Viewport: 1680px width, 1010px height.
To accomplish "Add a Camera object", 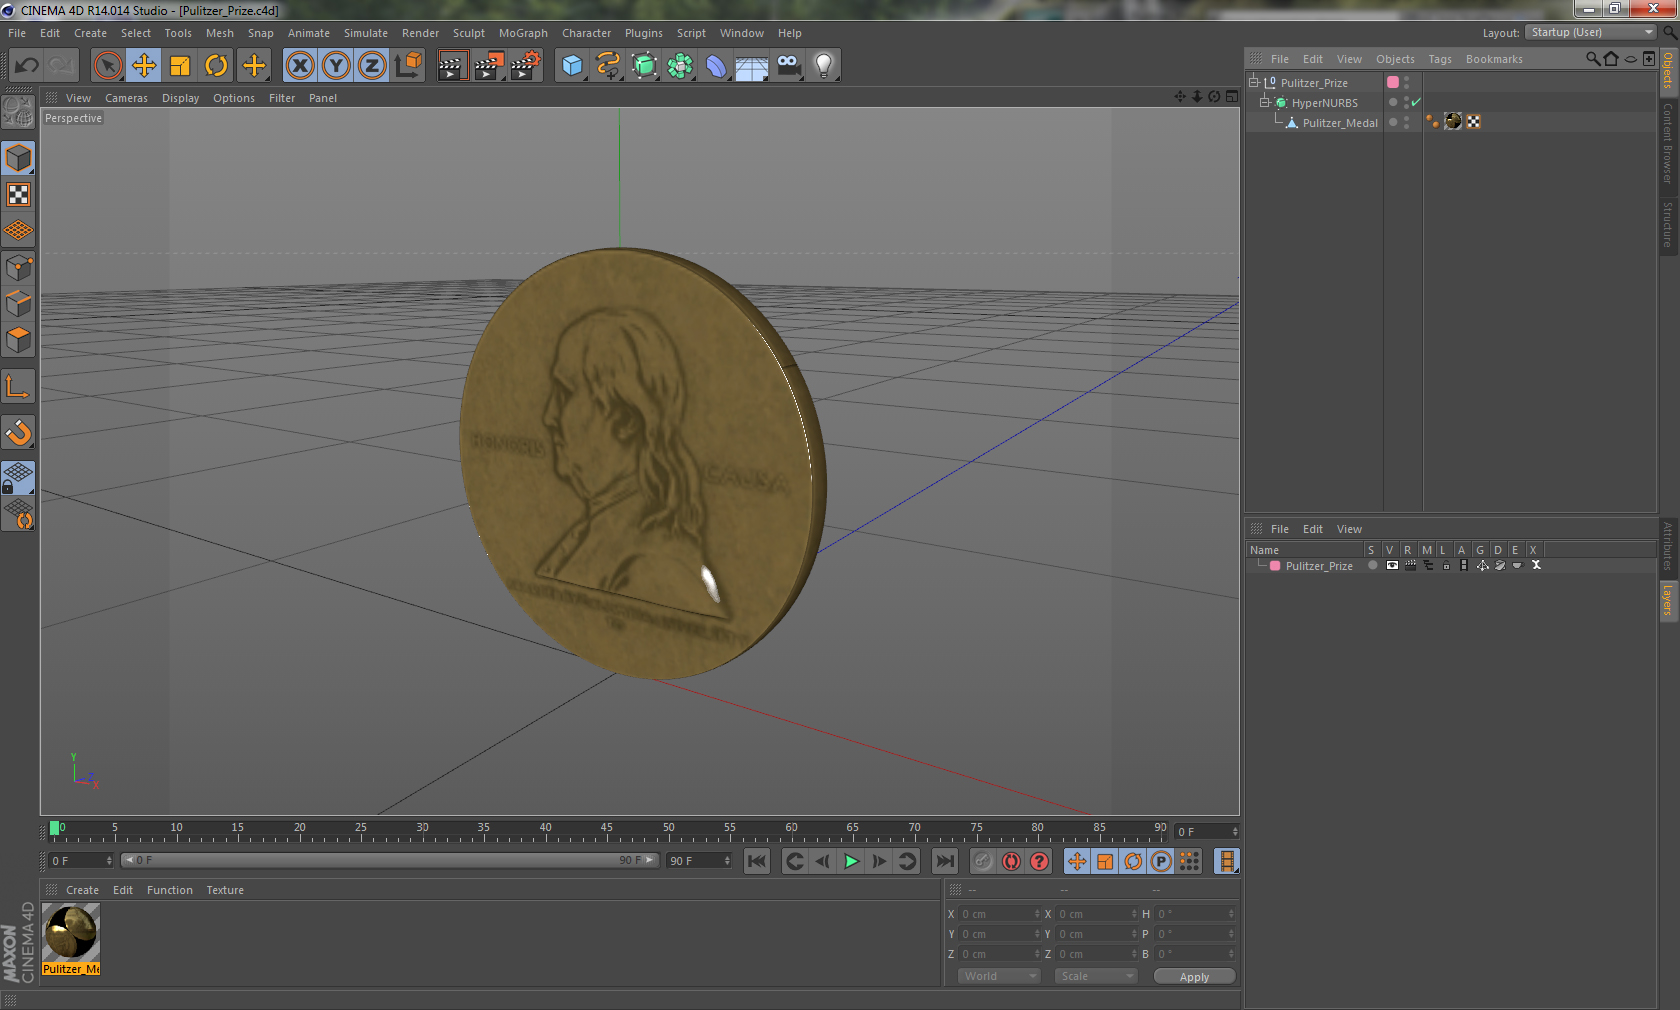I will coord(789,66).
